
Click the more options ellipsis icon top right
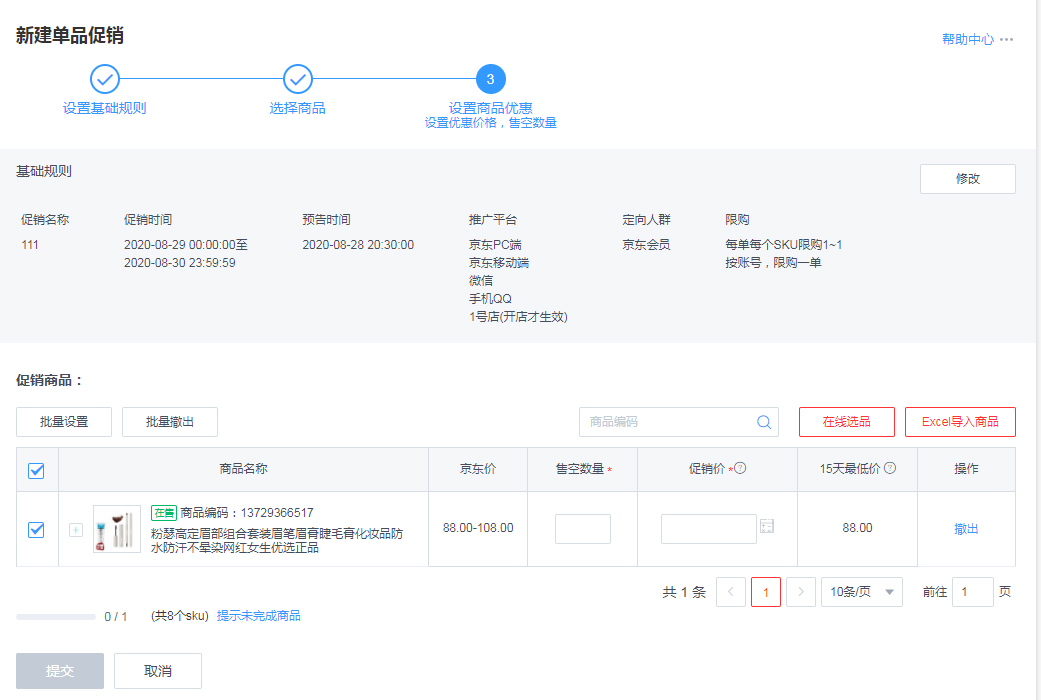(1007, 39)
